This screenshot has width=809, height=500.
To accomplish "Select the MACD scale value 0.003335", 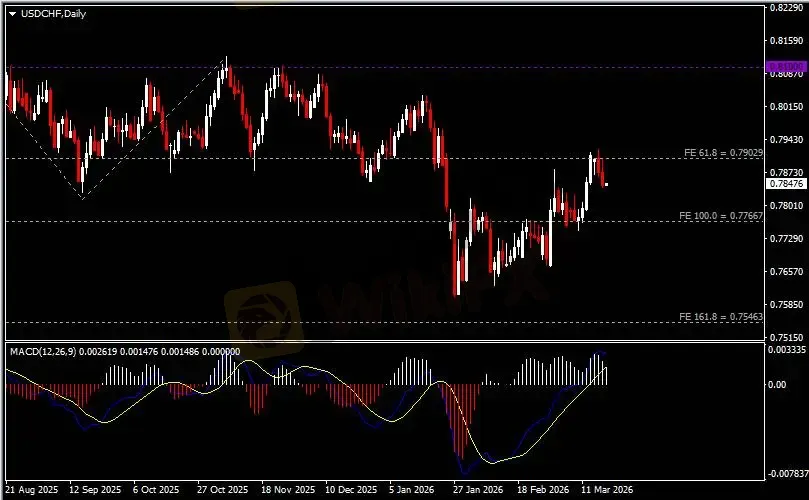I will [788, 350].
